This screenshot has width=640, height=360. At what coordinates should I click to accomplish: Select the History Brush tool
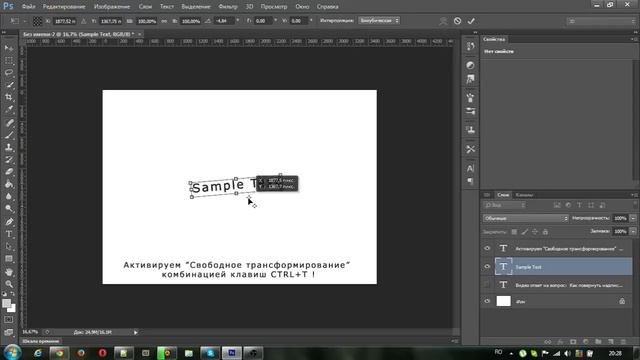tap(9, 160)
